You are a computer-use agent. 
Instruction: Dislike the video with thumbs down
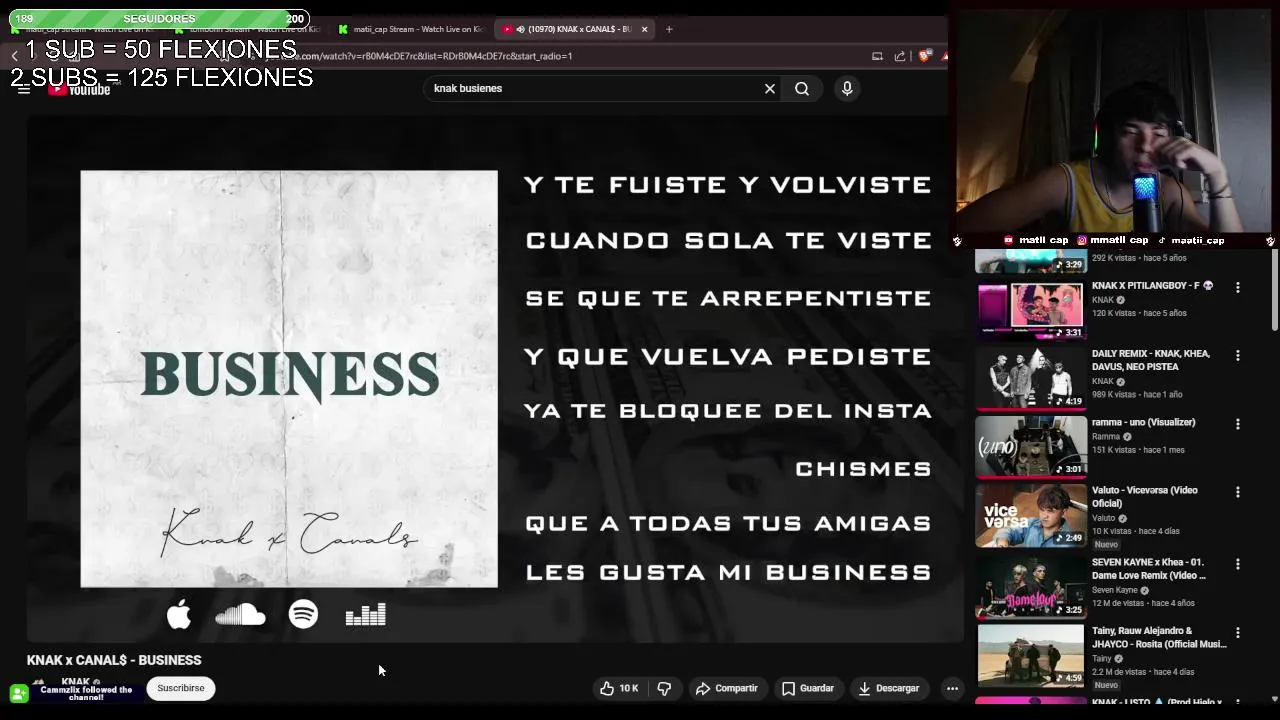click(x=664, y=688)
